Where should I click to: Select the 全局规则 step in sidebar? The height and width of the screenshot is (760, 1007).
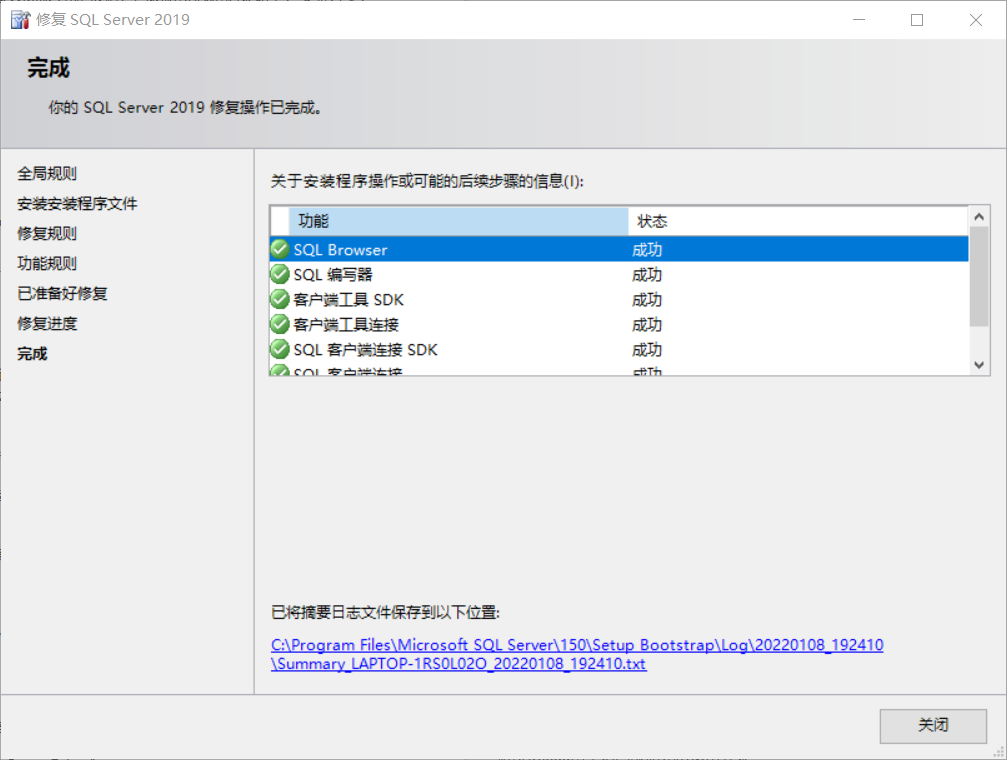47,173
